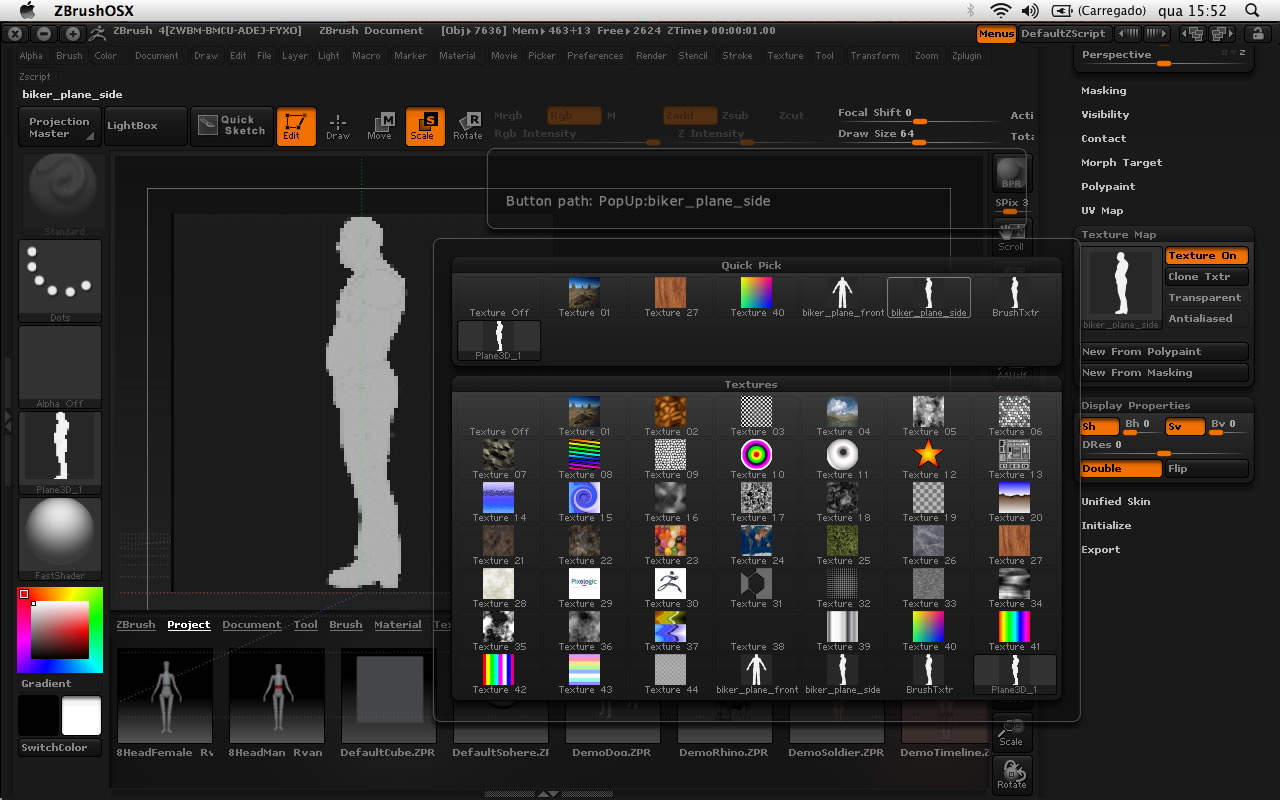Select the Draw mode icon

(x=338, y=126)
